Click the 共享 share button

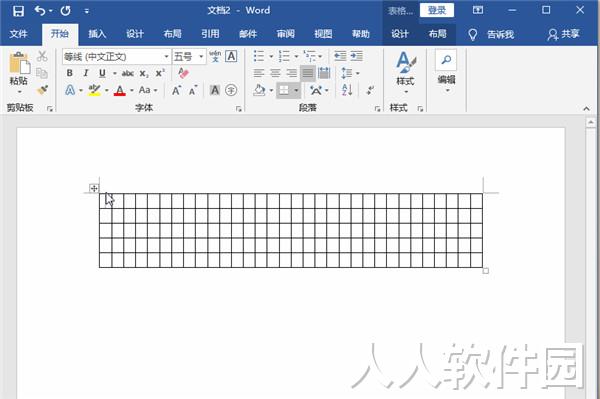pyautogui.click(x=564, y=34)
